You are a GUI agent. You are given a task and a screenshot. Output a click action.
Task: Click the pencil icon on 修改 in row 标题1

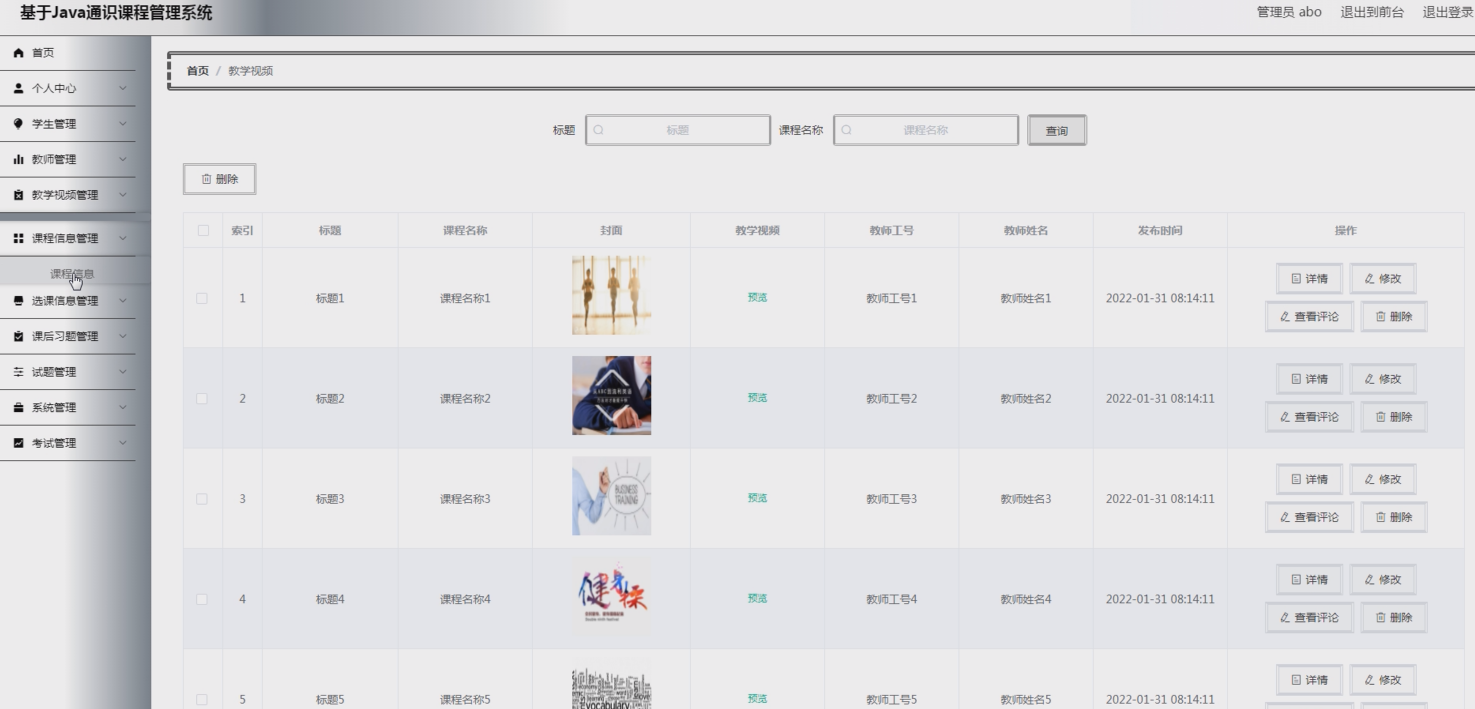coord(1370,279)
